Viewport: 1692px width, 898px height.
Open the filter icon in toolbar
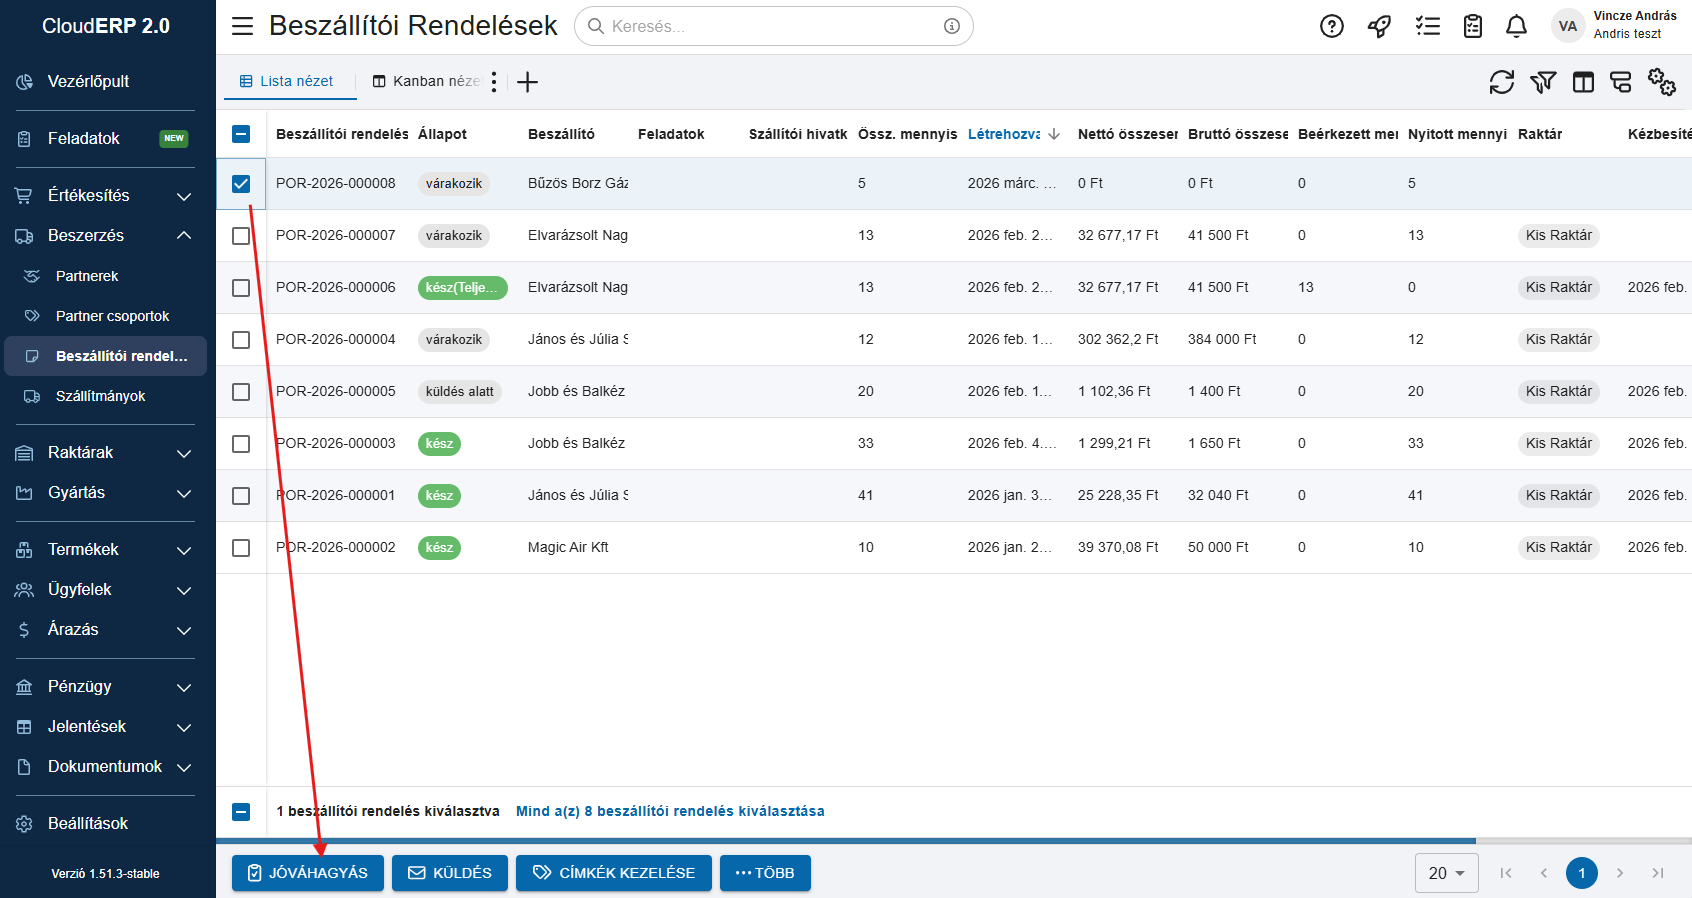1543,82
